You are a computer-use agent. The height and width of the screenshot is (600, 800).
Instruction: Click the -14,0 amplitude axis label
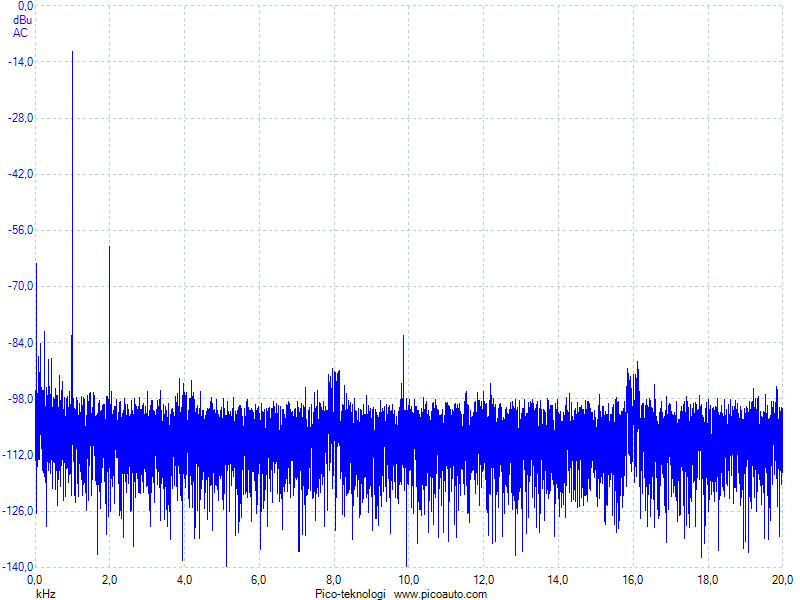pyautogui.click(x=21, y=62)
